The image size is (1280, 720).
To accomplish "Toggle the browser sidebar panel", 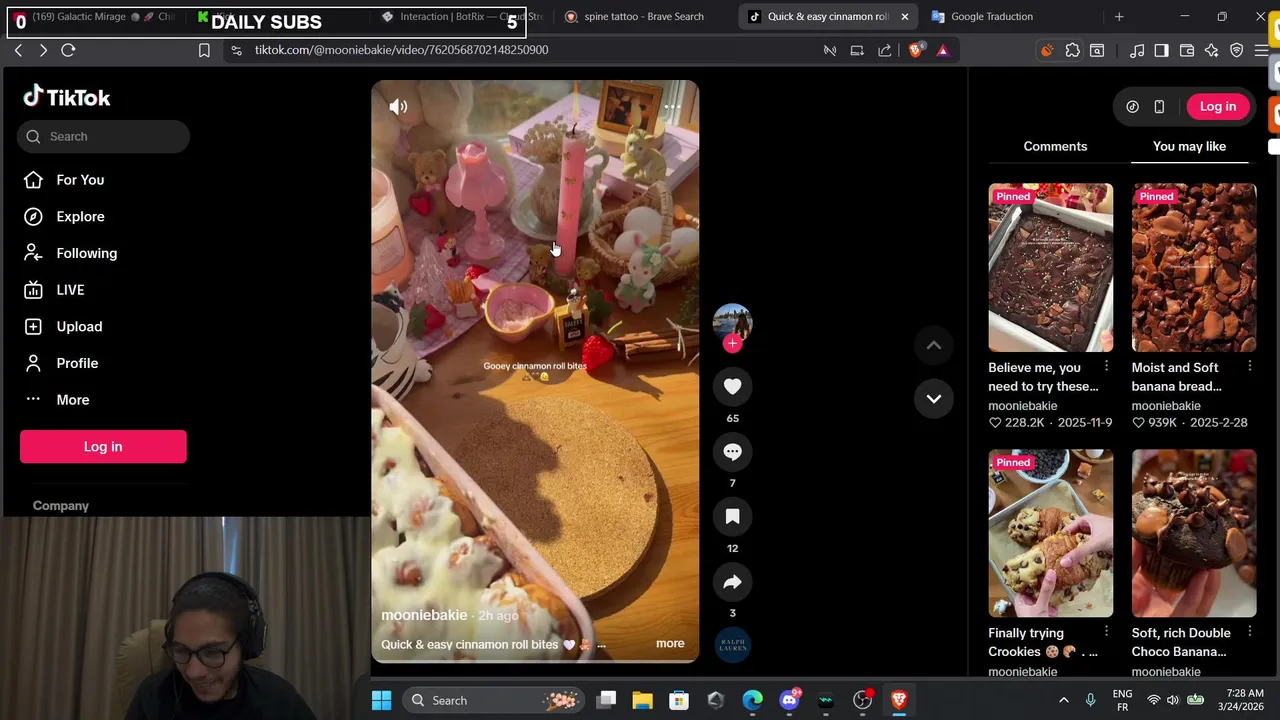I will click(1161, 50).
